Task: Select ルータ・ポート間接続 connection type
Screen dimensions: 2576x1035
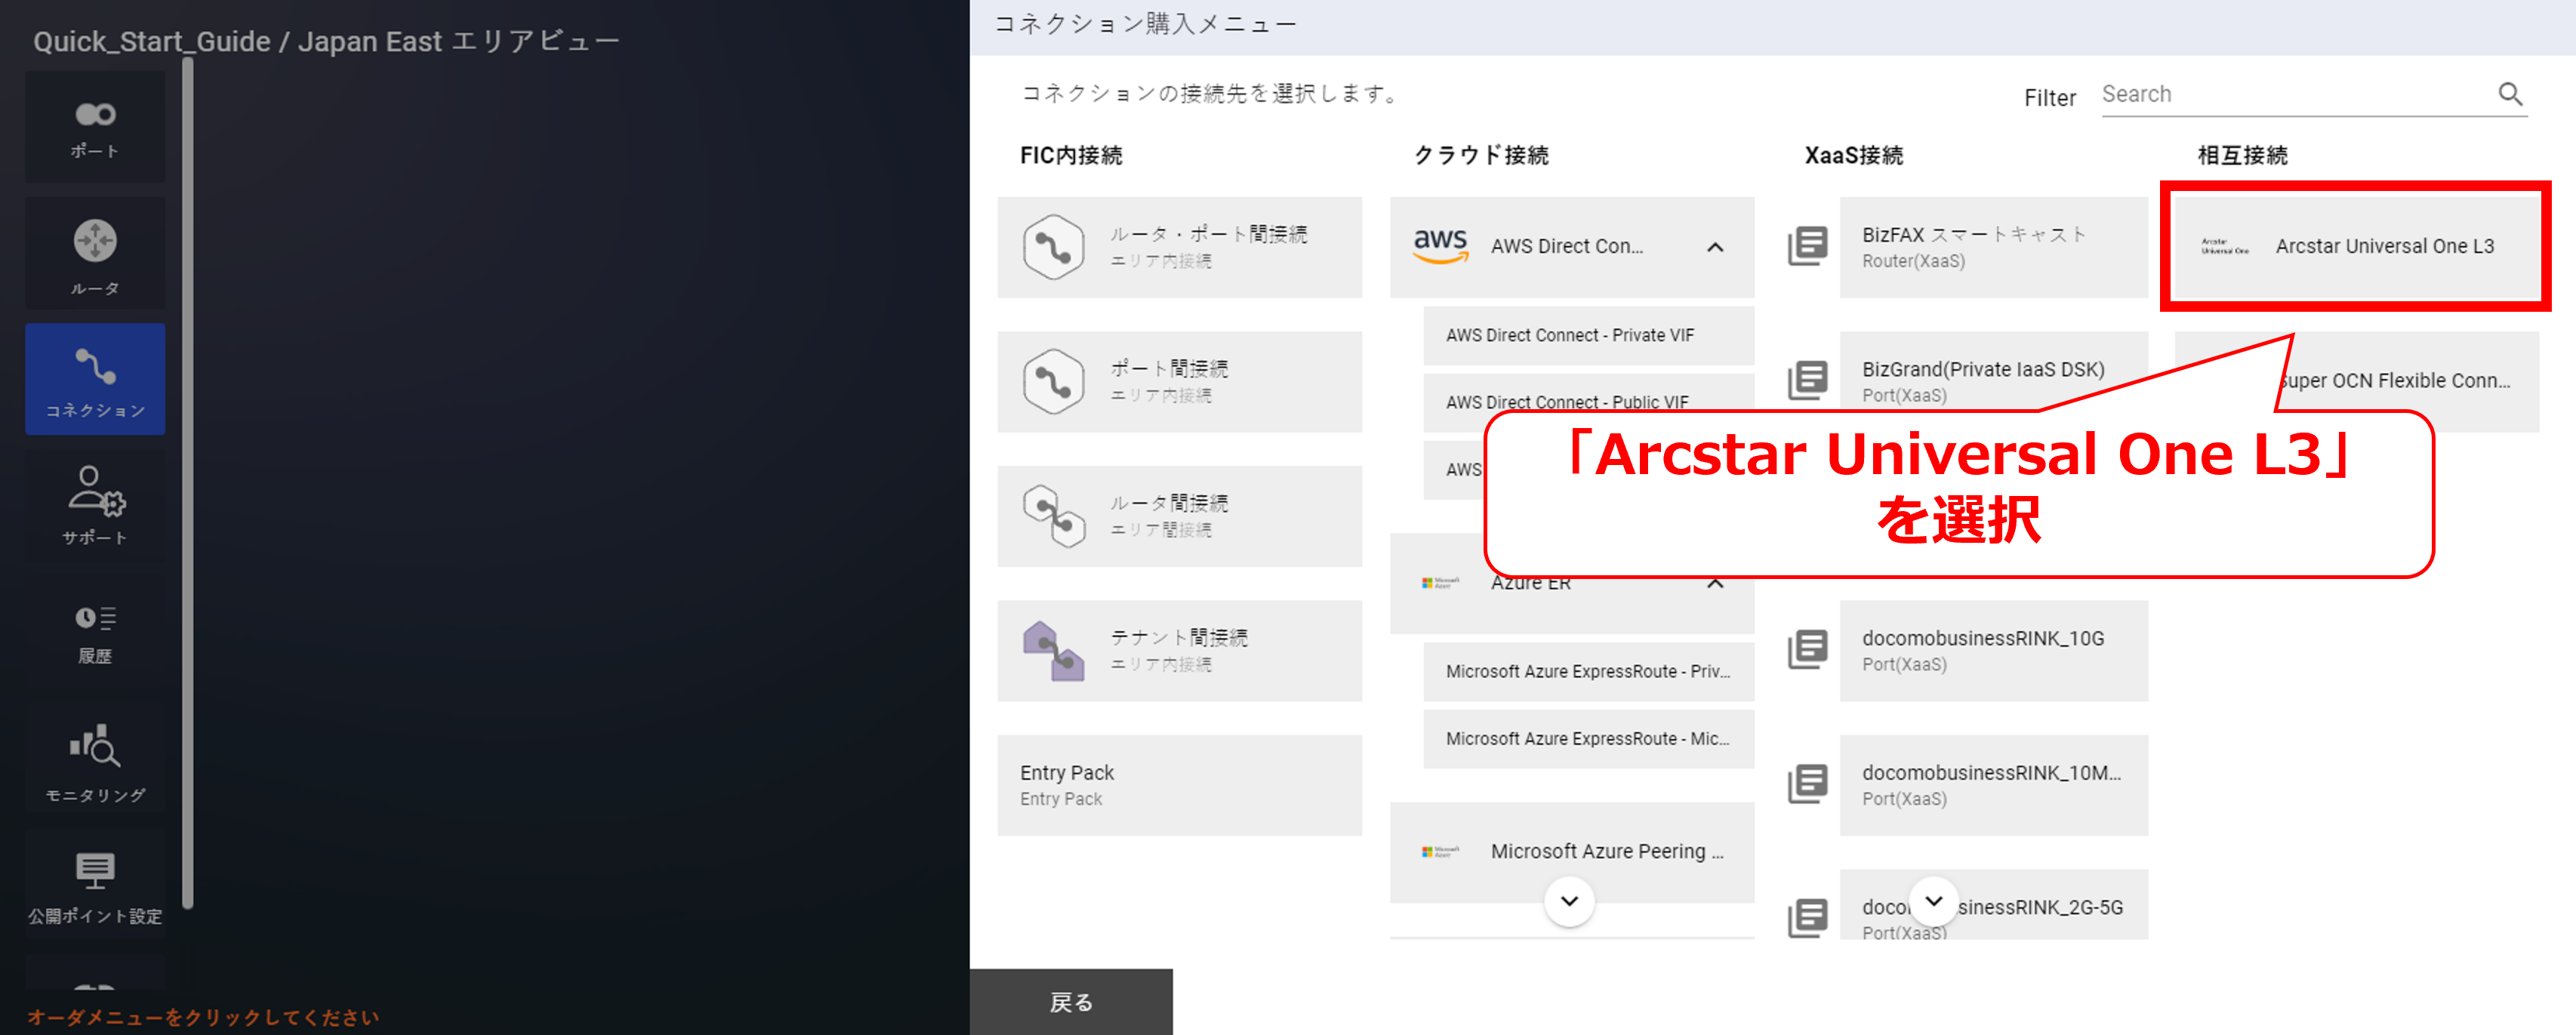Action: 1179,247
